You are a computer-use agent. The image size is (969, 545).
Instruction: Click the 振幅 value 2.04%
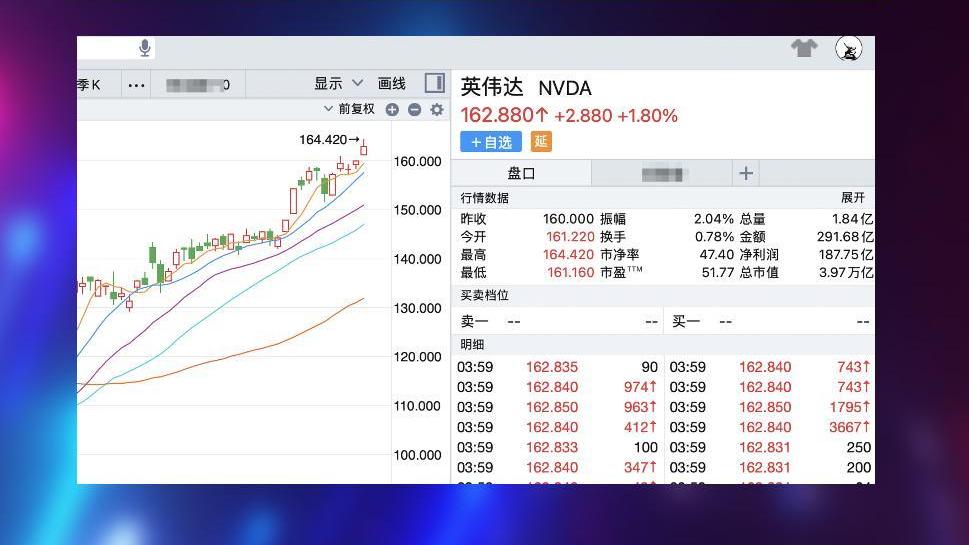coord(713,219)
